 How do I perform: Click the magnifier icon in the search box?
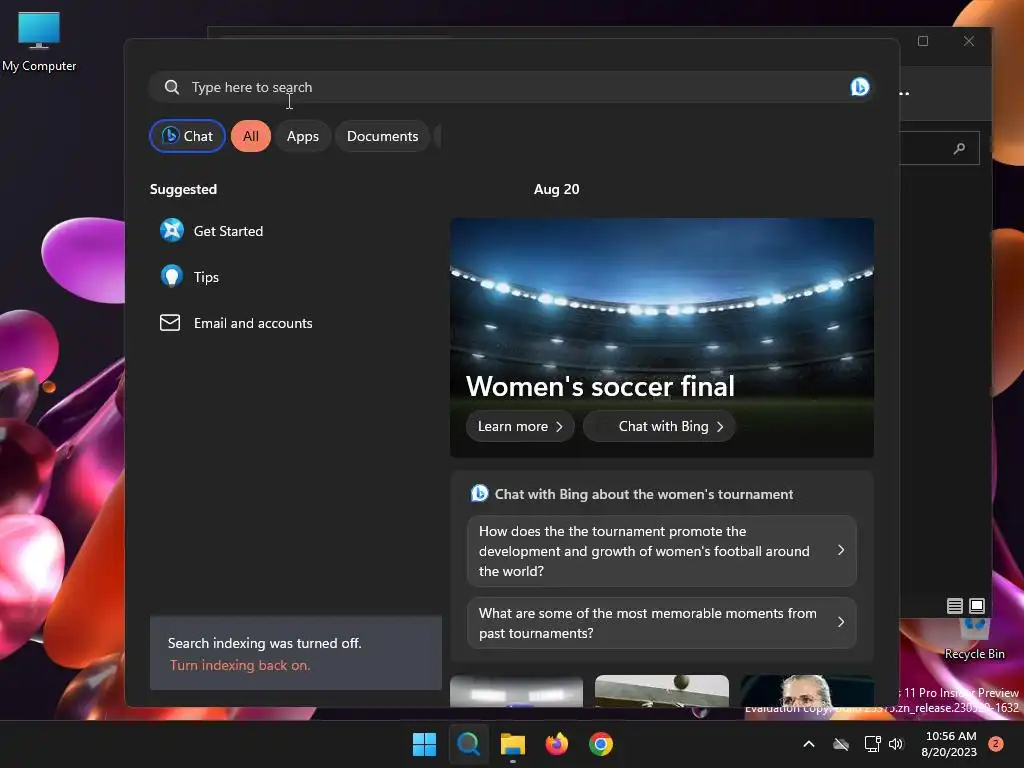pos(172,87)
